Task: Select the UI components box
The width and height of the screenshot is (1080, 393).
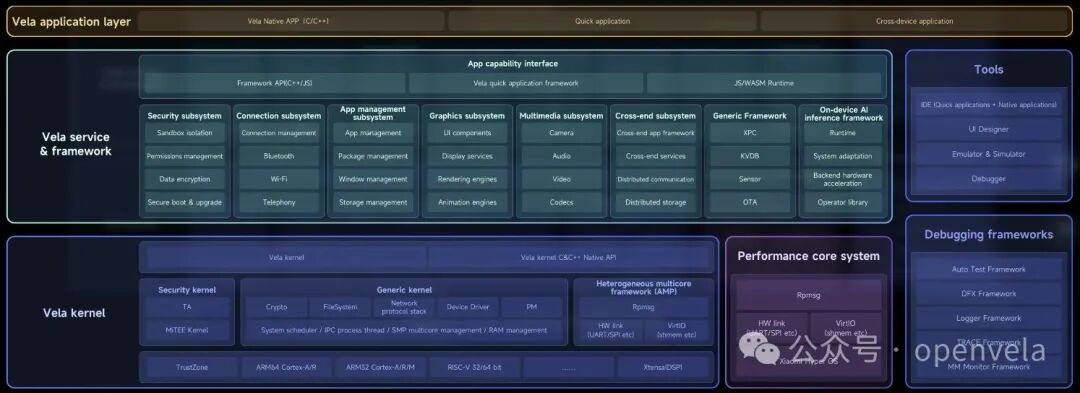Action: coord(468,133)
